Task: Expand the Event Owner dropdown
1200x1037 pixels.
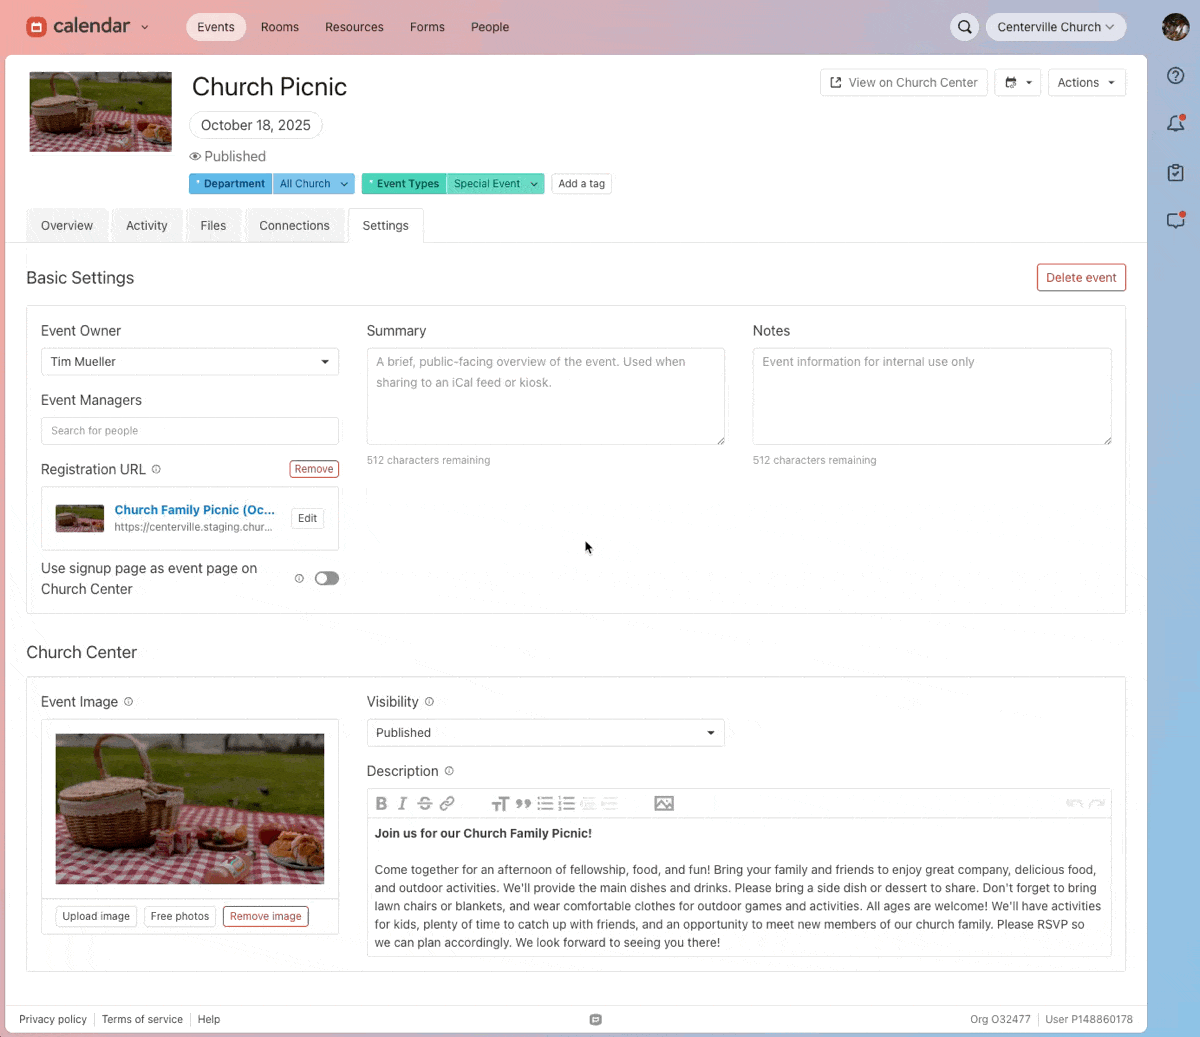Action: point(189,362)
